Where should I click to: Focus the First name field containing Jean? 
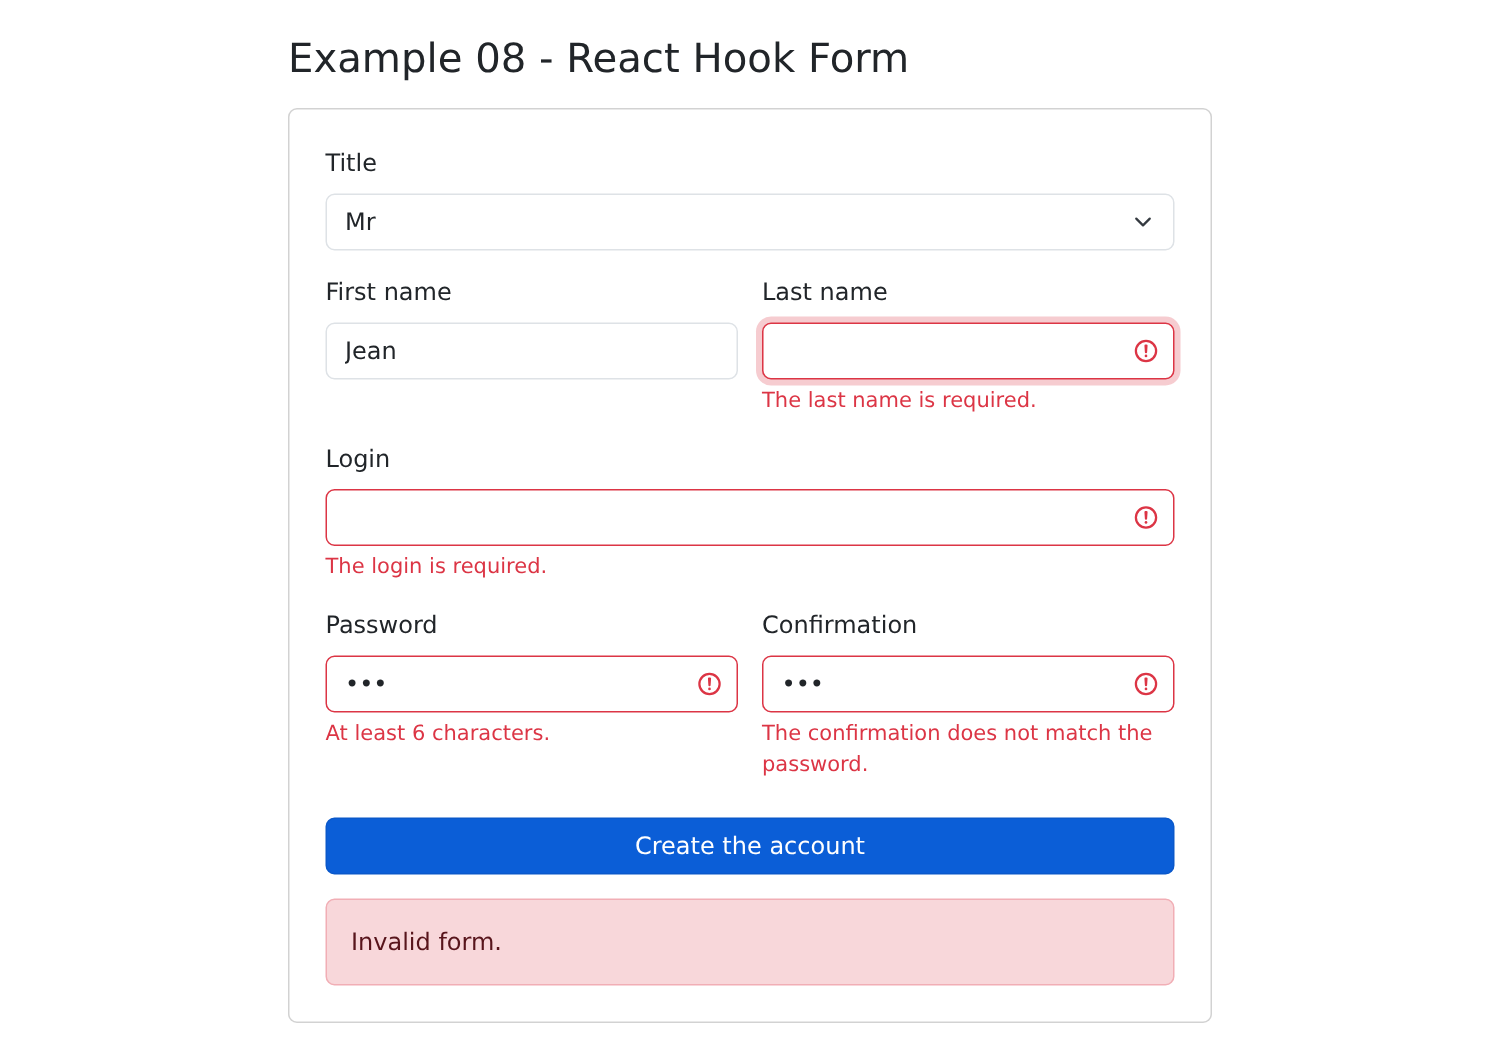coord(532,351)
